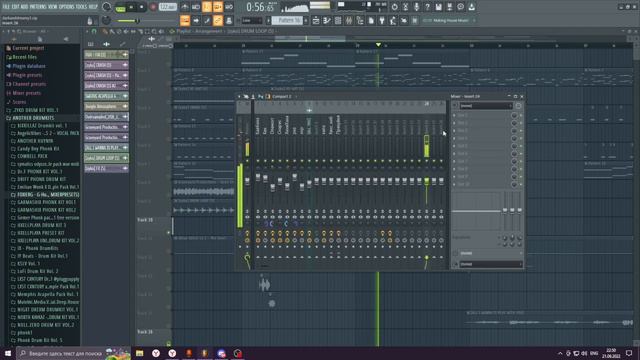Click the time display 0:56

[260, 7]
